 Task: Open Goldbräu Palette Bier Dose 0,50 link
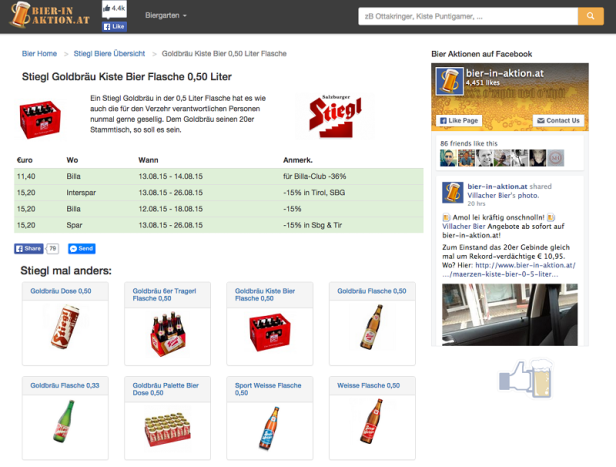click(x=165, y=389)
